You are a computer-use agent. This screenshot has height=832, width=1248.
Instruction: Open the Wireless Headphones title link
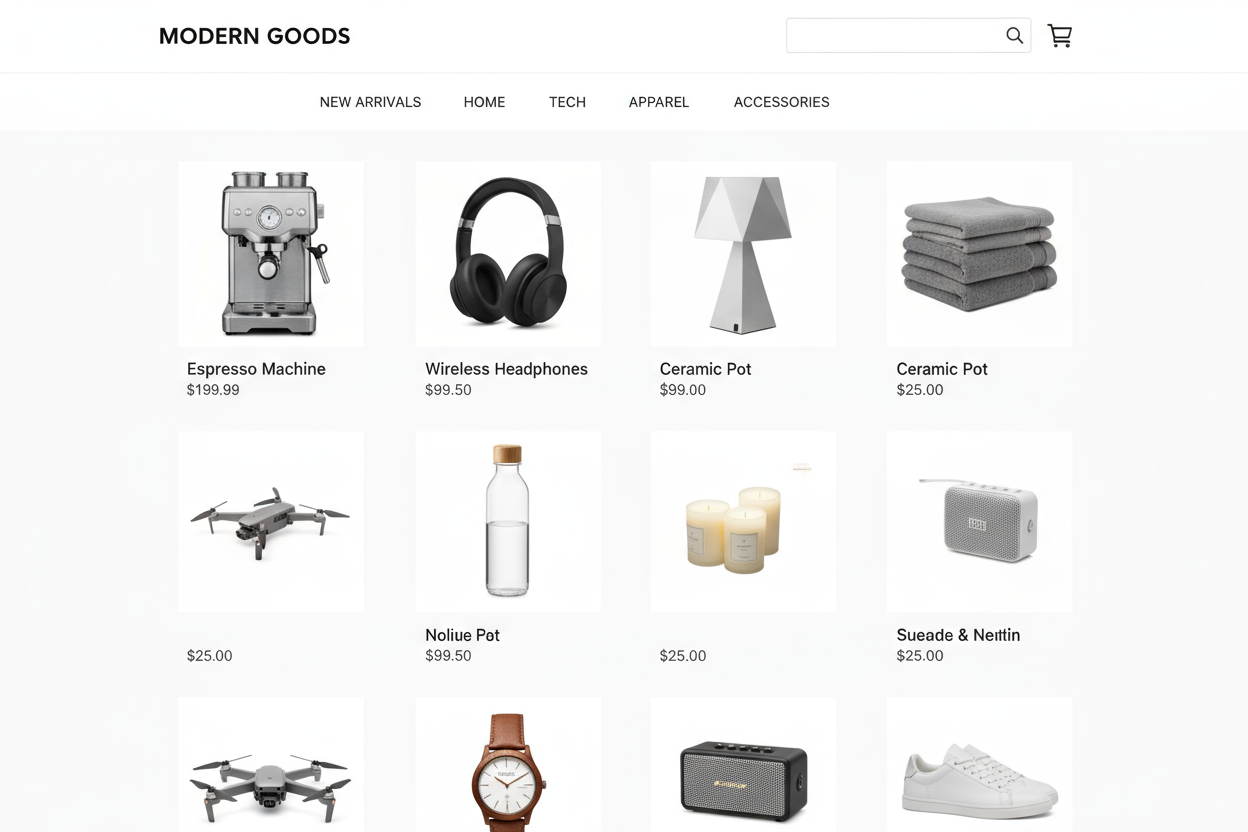click(x=506, y=369)
